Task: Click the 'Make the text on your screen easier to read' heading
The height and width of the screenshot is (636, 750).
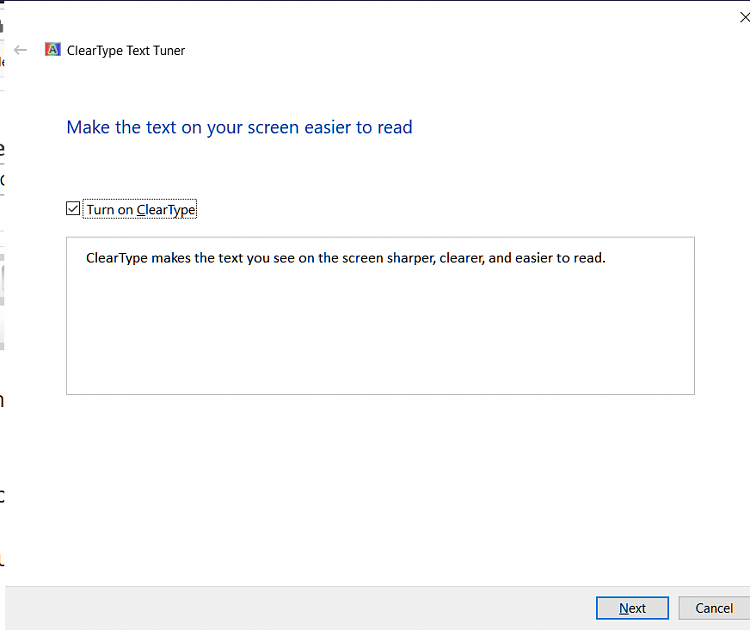Action: pos(239,127)
